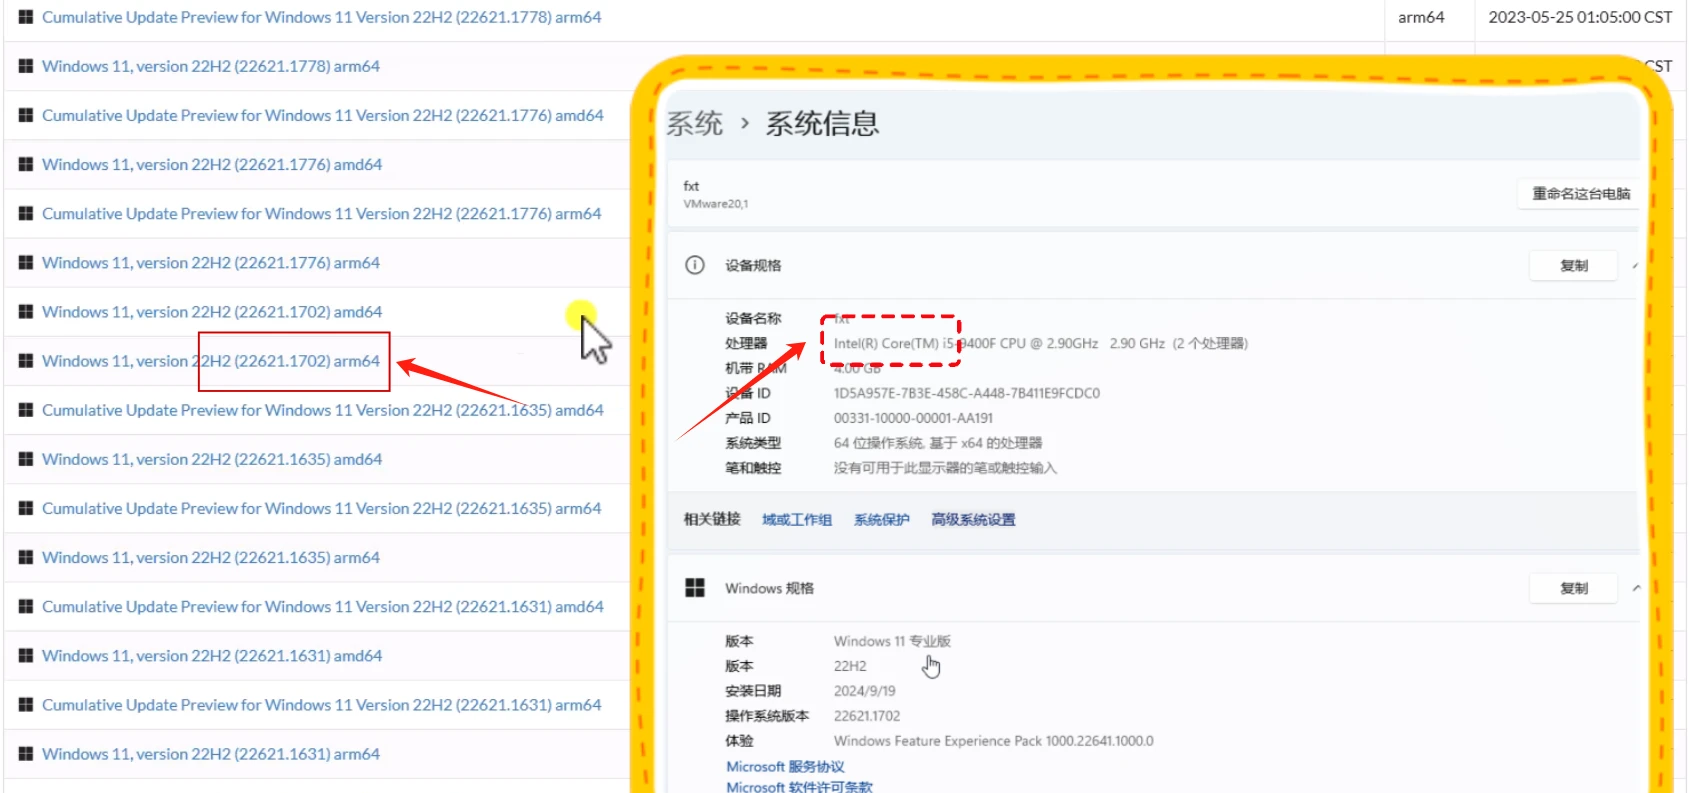Click Windows logo icon beside Windows 11 (22621.1778) arm64
This screenshot has height=793, width=1690.
pyautogui.click(x=26, y=66)
